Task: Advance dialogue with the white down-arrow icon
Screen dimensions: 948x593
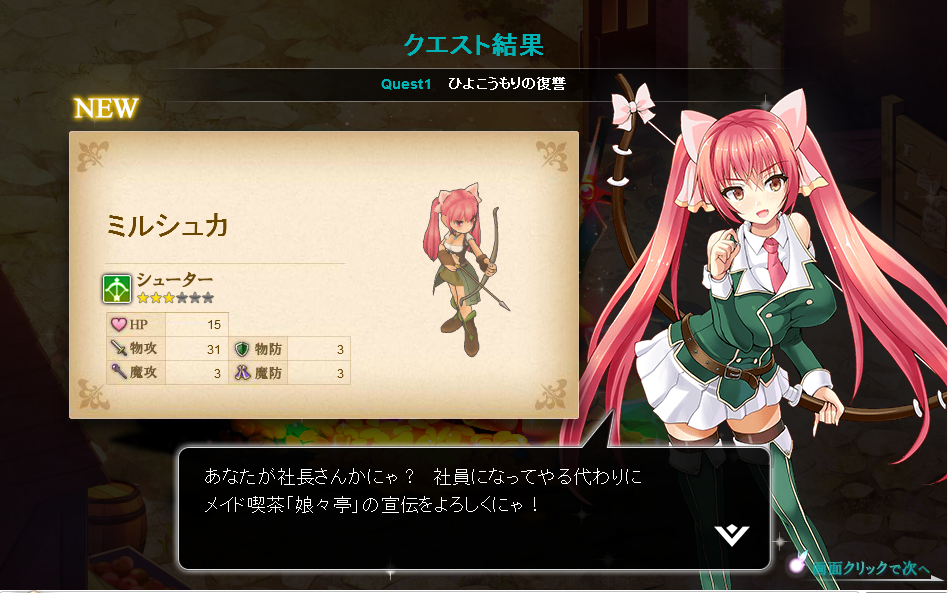Action: 732,535
